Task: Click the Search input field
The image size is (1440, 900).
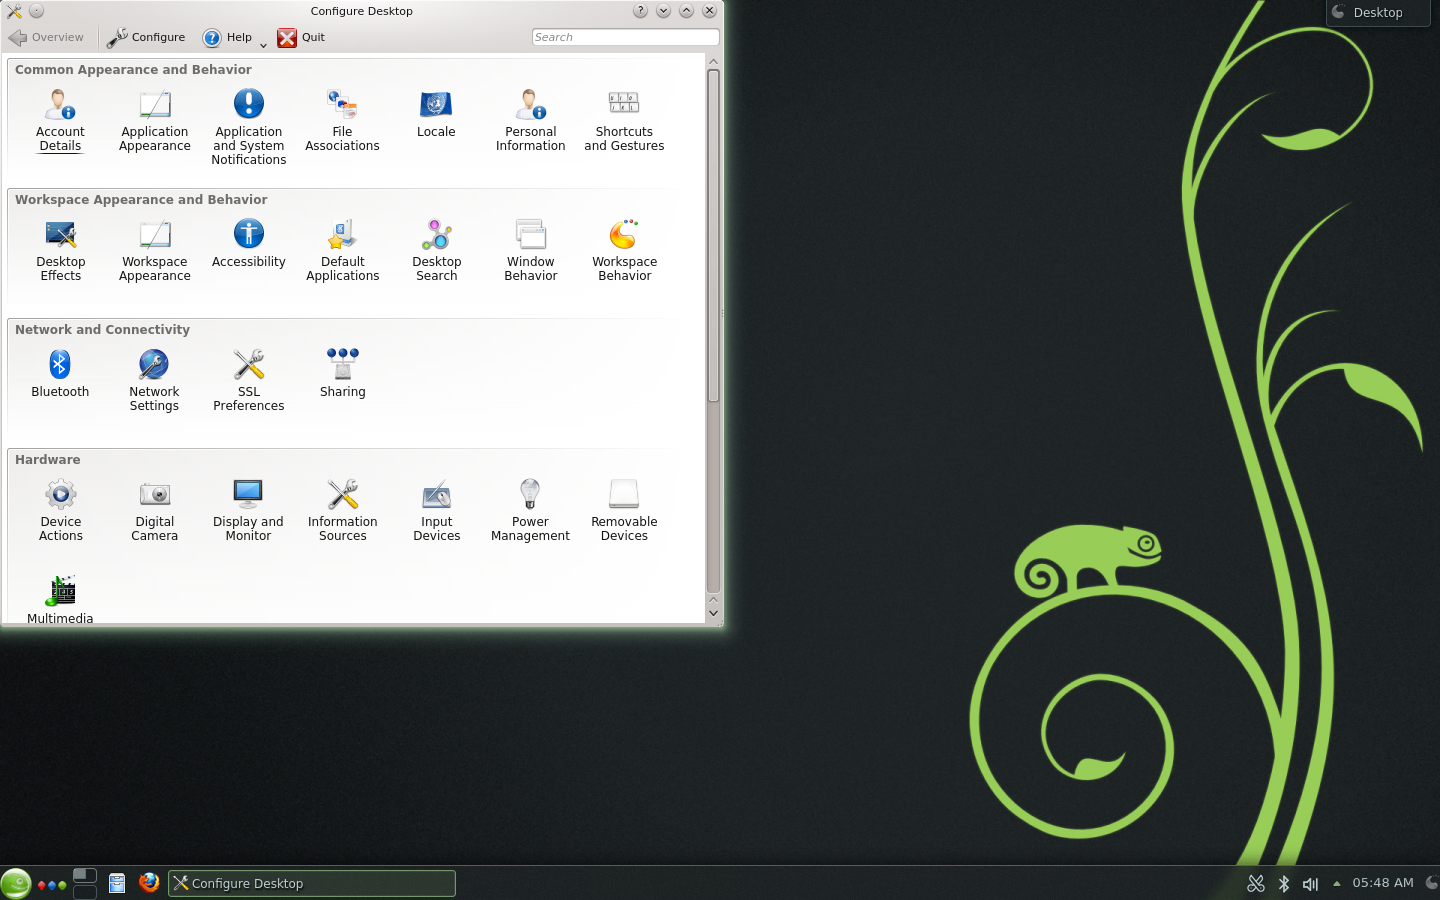Action: [x=625, y=37]
